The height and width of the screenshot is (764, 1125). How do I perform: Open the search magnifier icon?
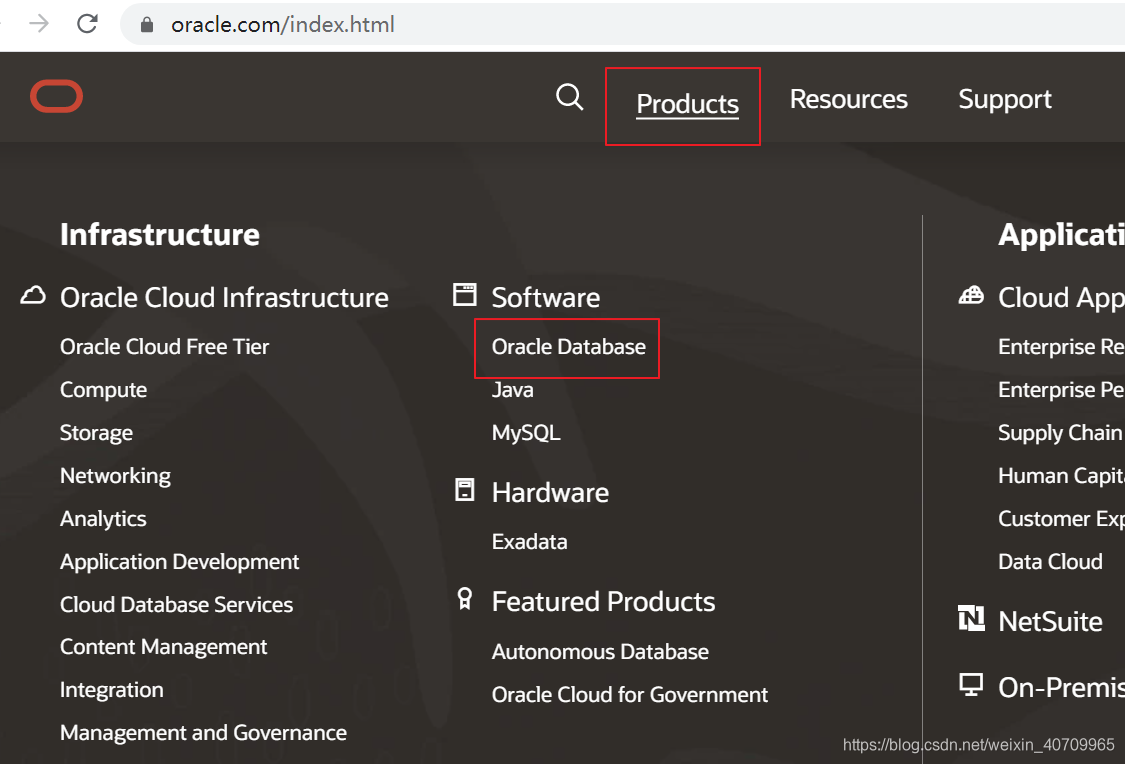570,97
